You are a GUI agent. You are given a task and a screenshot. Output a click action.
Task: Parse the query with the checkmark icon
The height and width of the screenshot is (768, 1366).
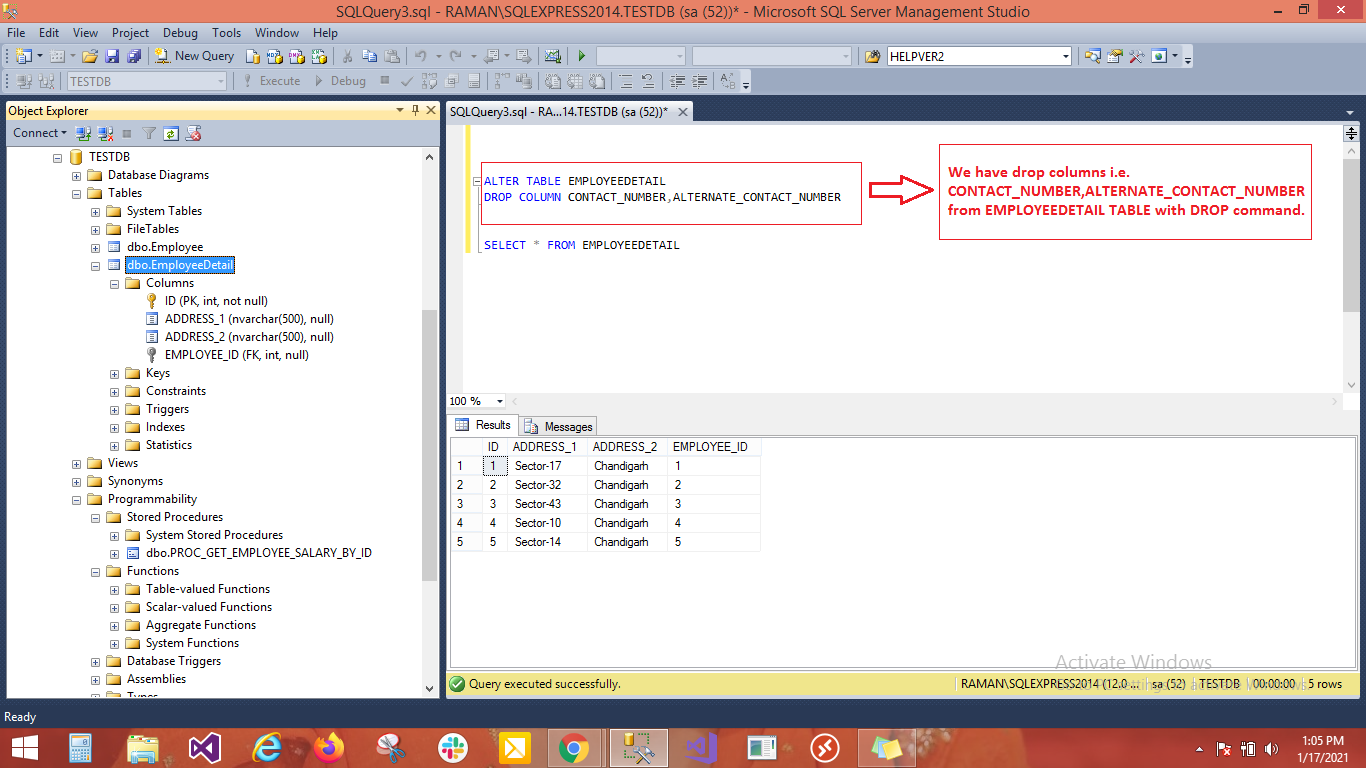[407, 81]
